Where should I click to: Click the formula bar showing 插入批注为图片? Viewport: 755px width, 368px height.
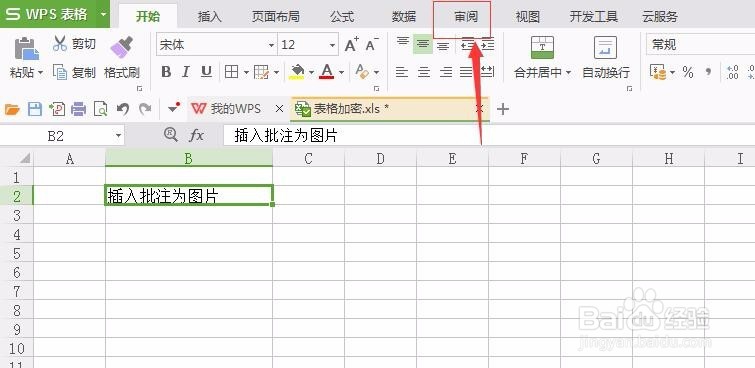click(x=489, y=136)
